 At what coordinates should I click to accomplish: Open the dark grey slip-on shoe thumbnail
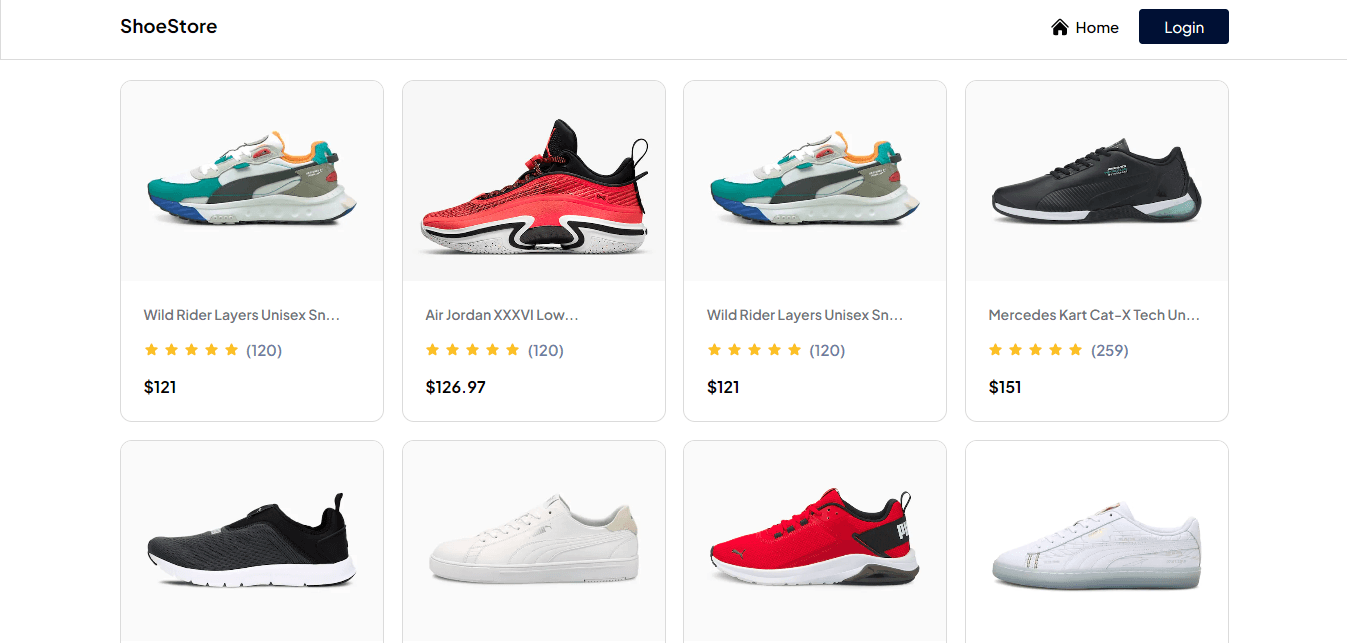pyautogui.click(x=252, y=541)
